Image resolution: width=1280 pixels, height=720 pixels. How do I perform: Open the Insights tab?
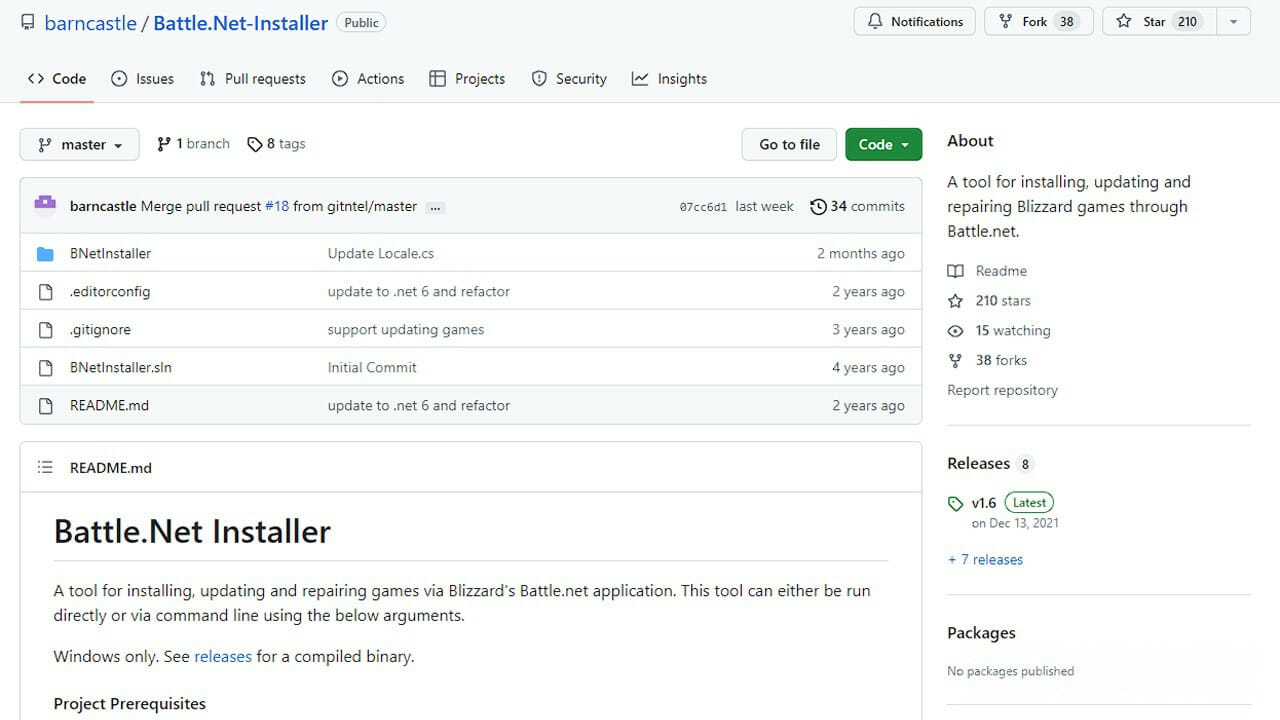[669, 79]
